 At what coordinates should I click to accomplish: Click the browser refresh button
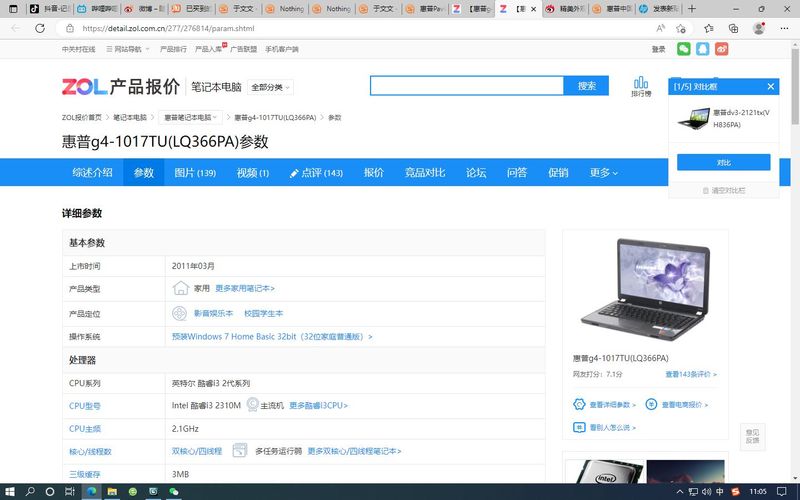(42, 28)
